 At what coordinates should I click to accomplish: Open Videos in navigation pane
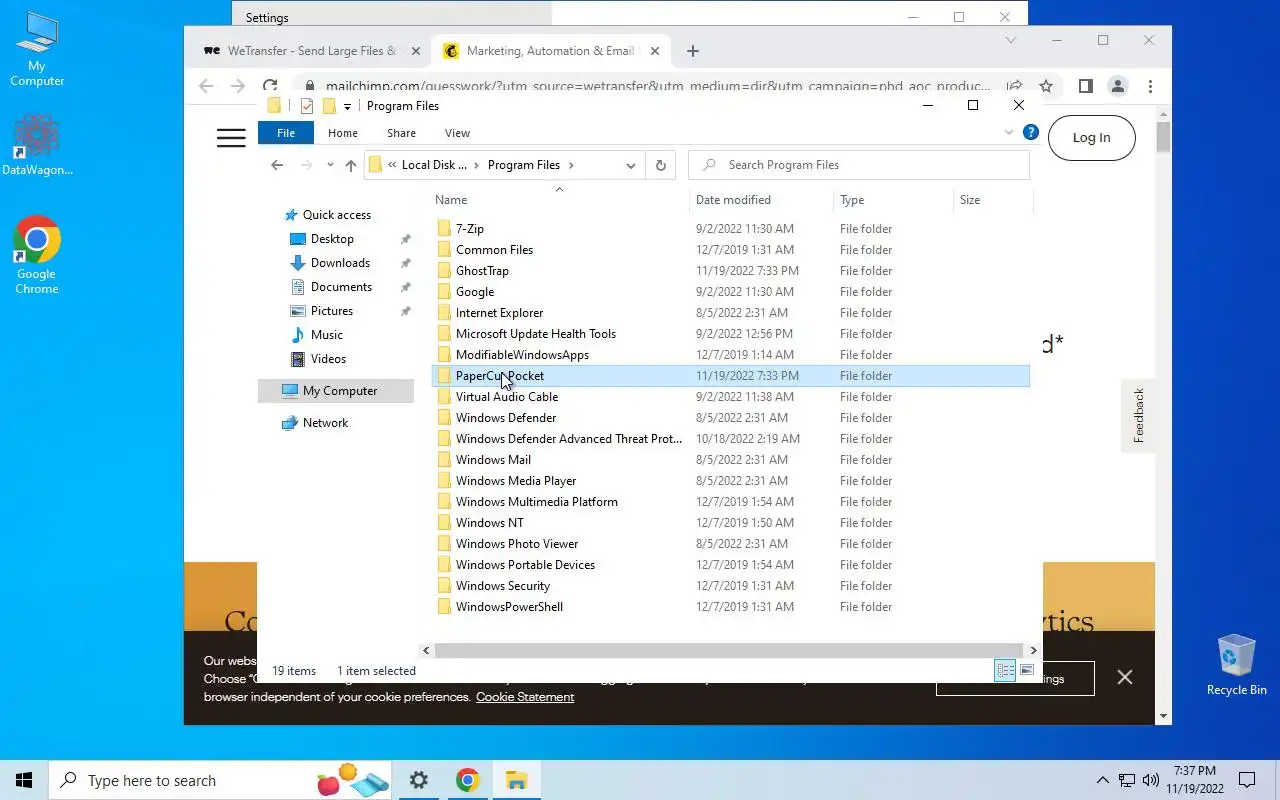pos(328,359)
